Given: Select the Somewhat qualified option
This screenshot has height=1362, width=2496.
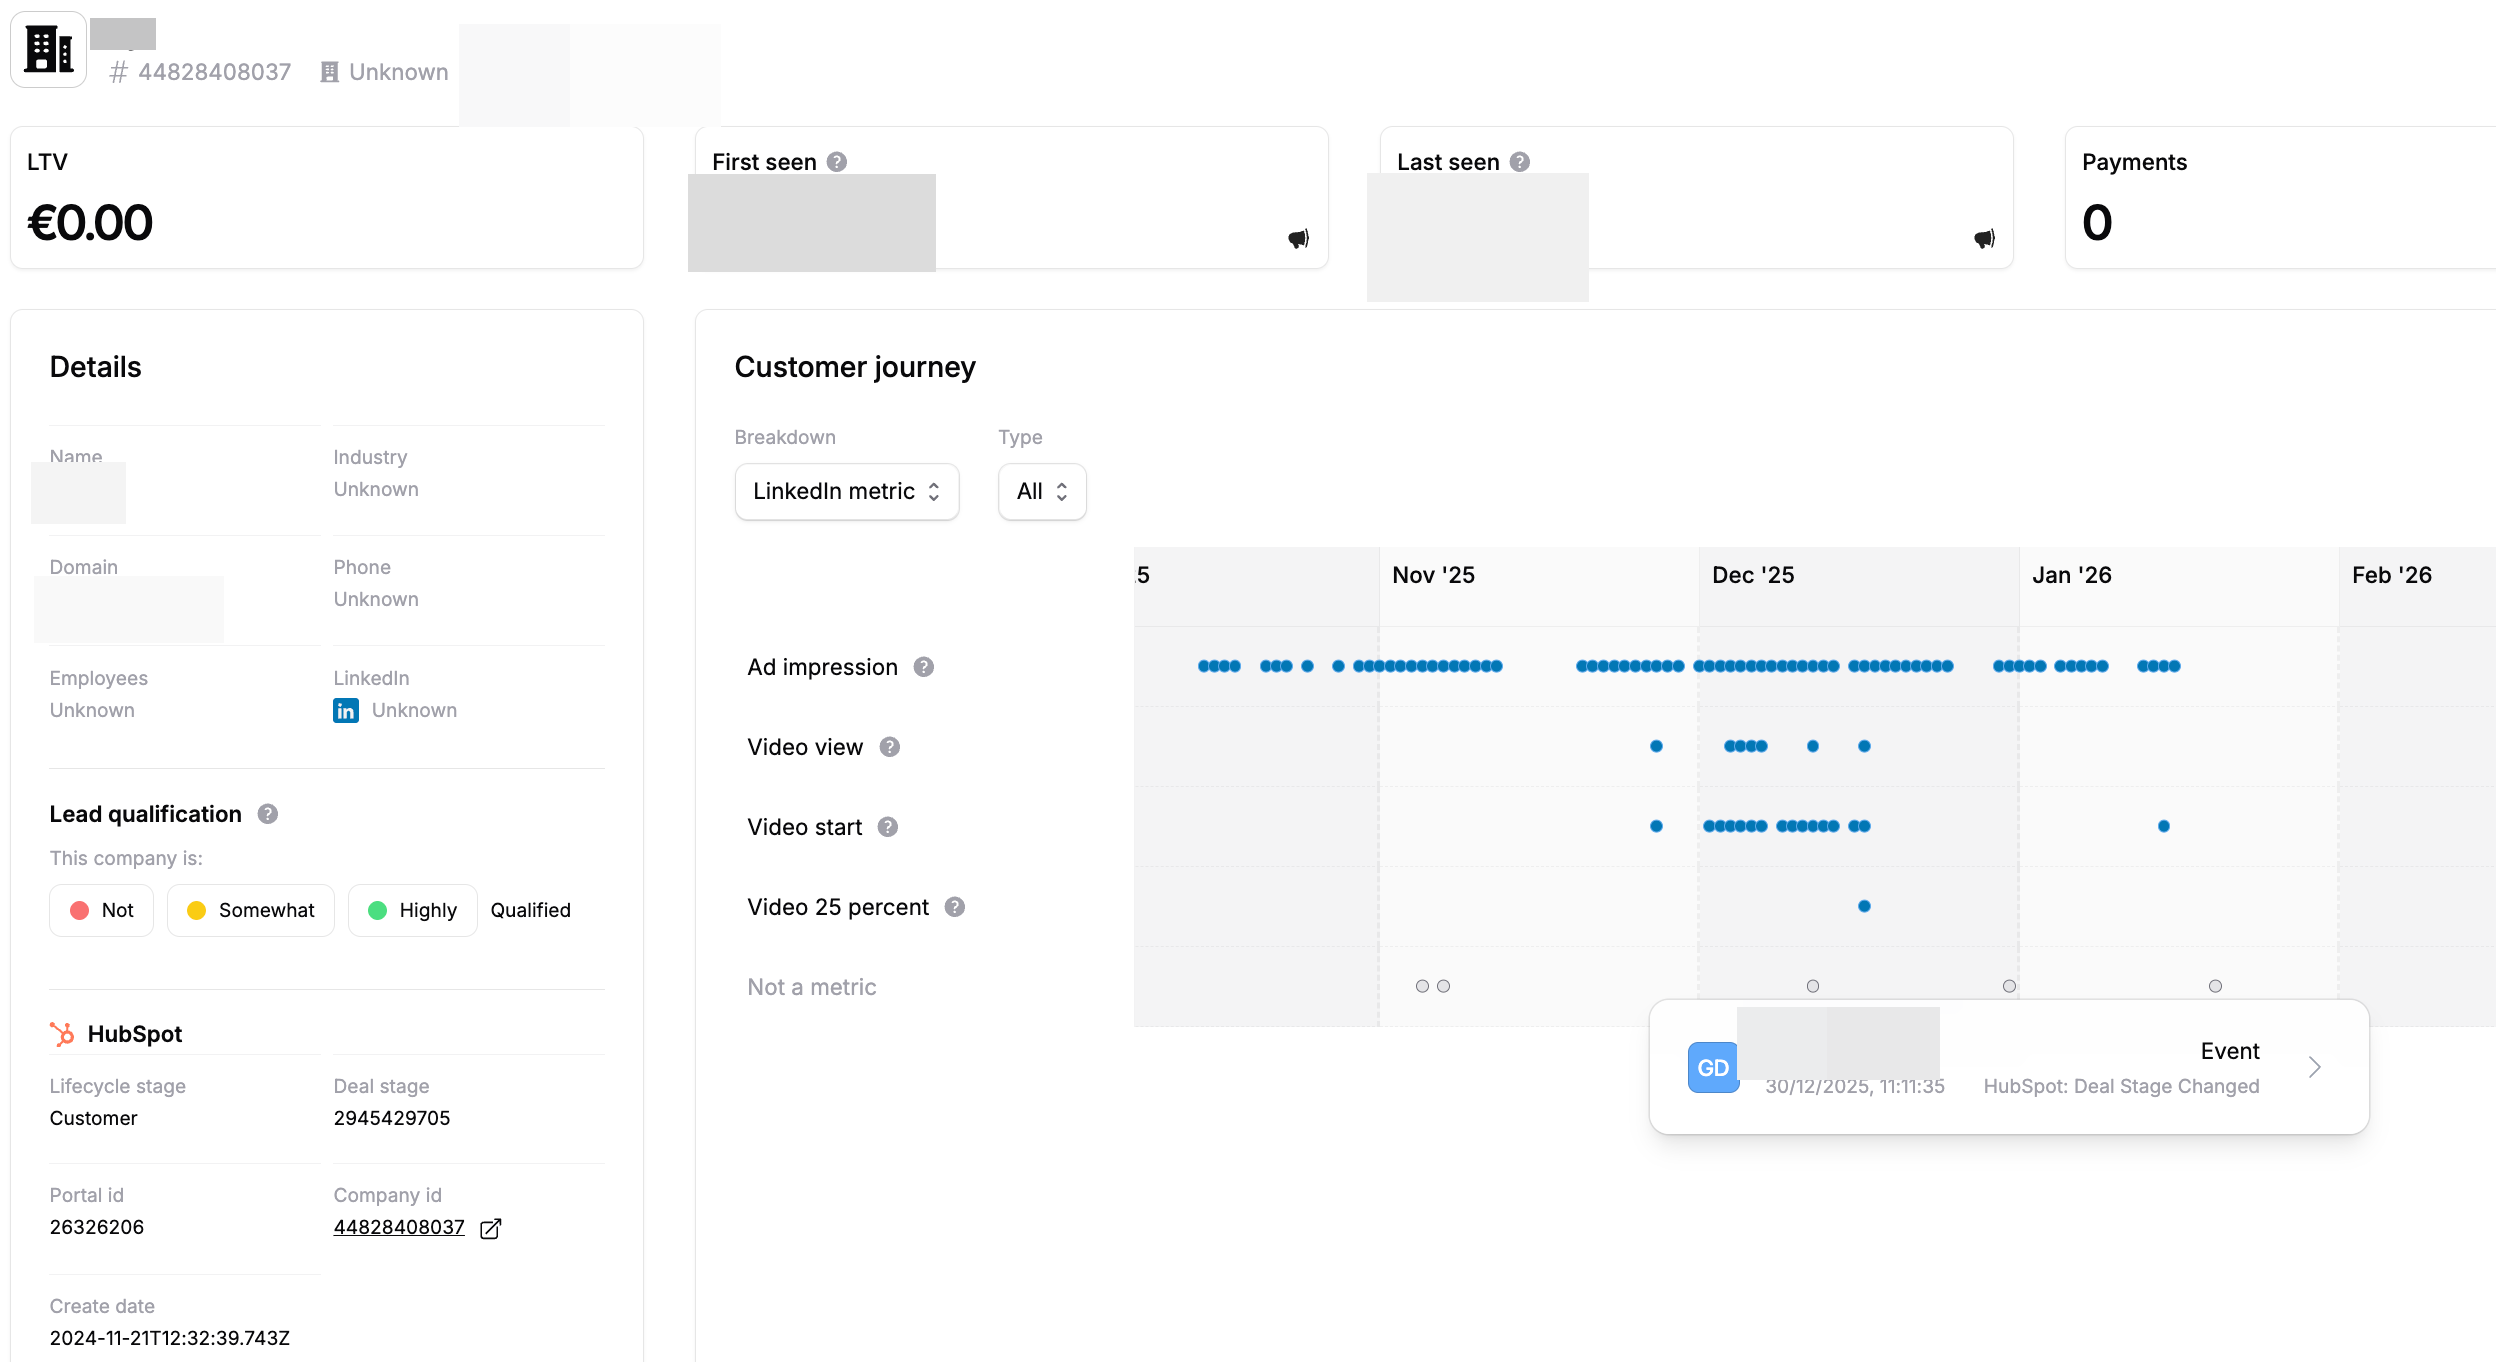Looking at the screenshot, I should tap(249, 910).
